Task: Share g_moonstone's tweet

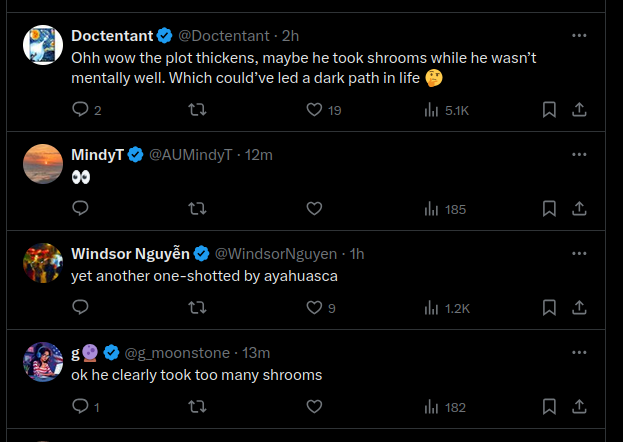Action: coord(579,406)
